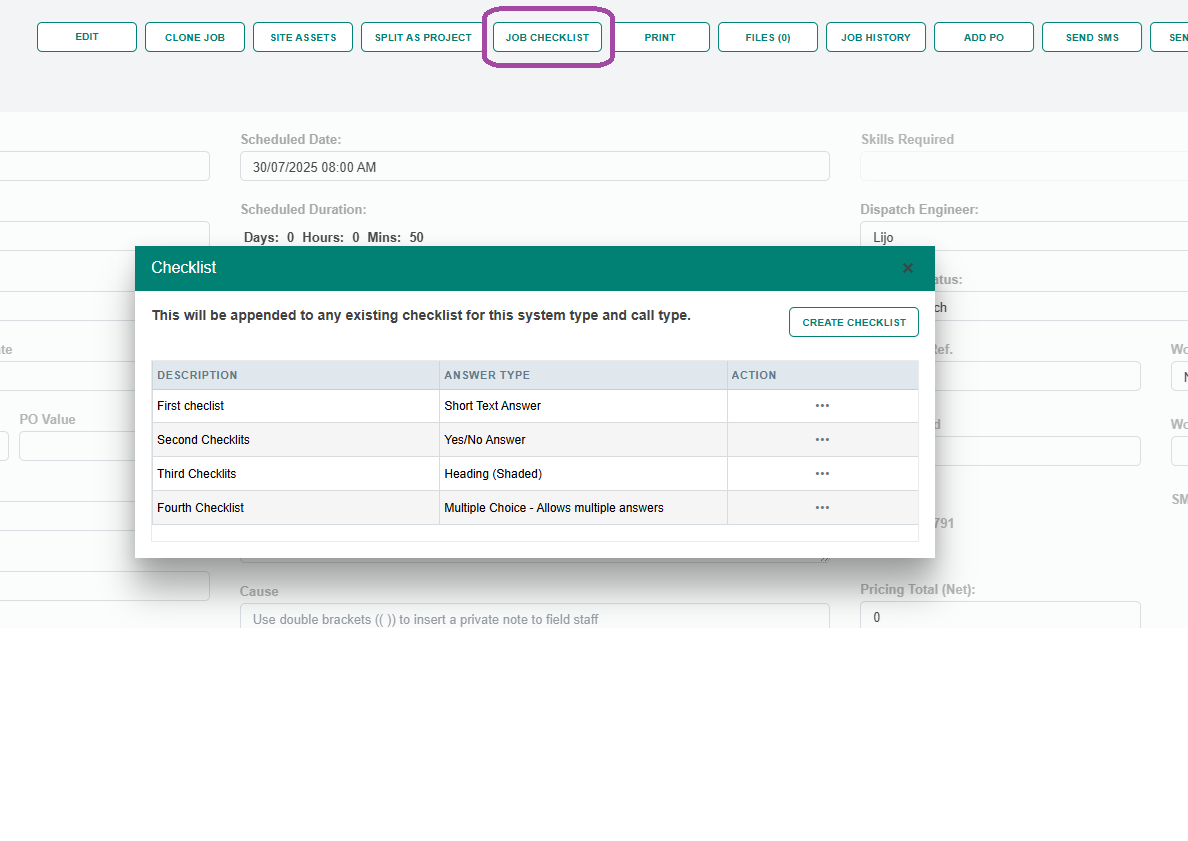The height and width of the screenshot is (841, 1188).
Task: Select Split As Project
Action: [x=423, y=37]
